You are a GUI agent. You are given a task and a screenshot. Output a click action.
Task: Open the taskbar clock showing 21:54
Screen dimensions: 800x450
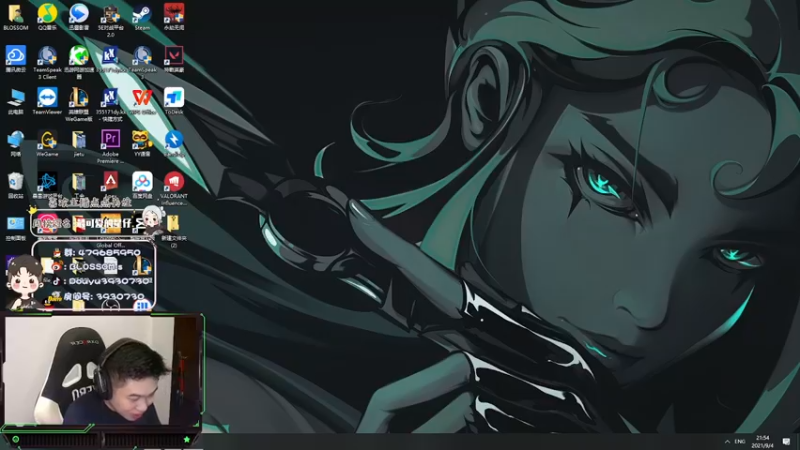pos(762,442)
